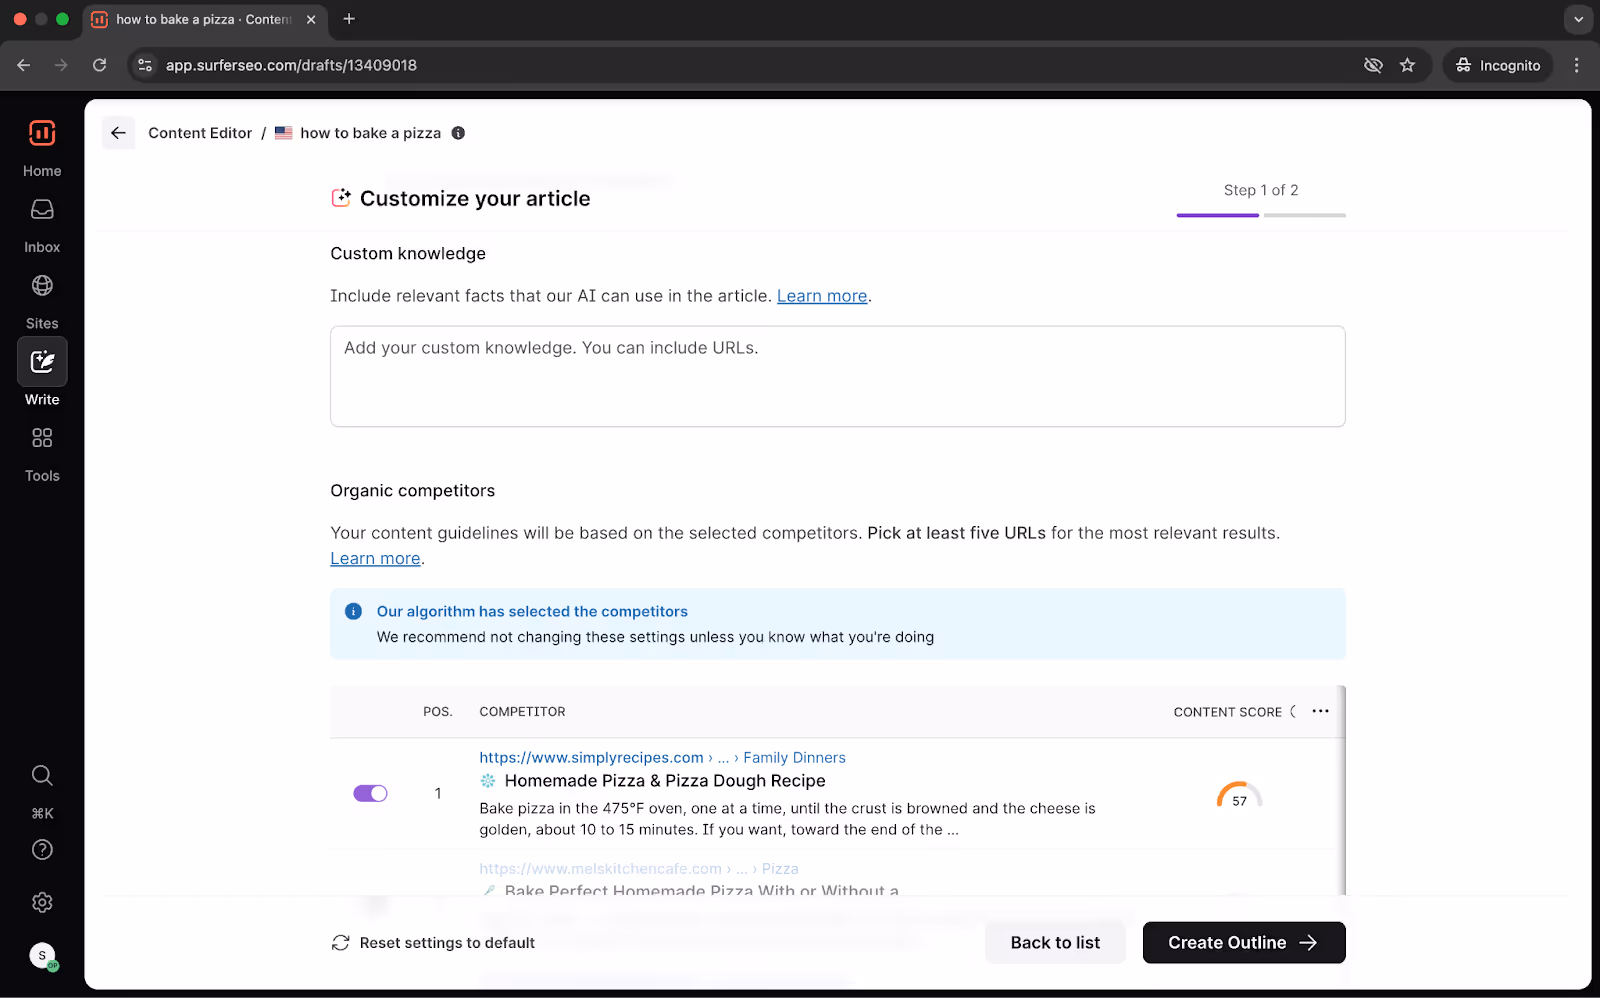Click the US flag icon in breadcrumb
This screenshot has width=1600, height=998.
coord(284,133)
